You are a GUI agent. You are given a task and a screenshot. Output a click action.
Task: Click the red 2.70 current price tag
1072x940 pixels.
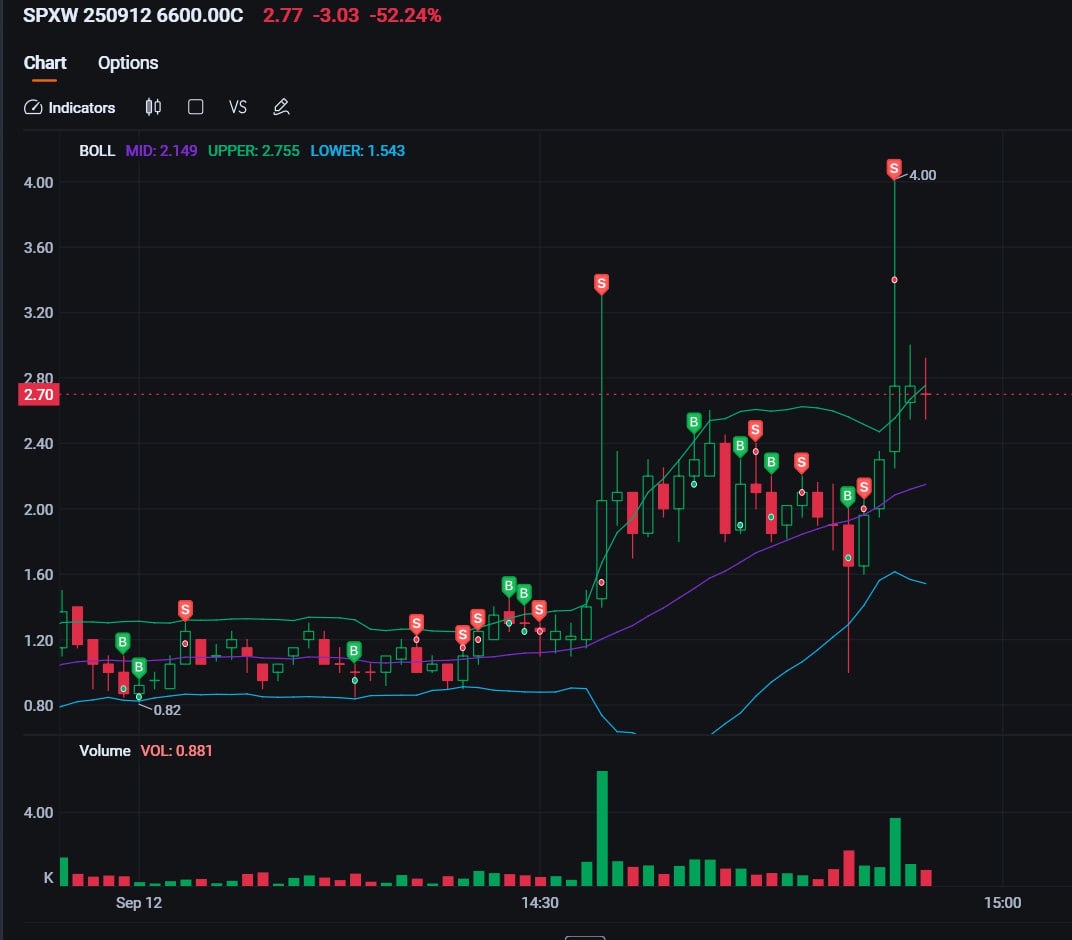[40, 395]
